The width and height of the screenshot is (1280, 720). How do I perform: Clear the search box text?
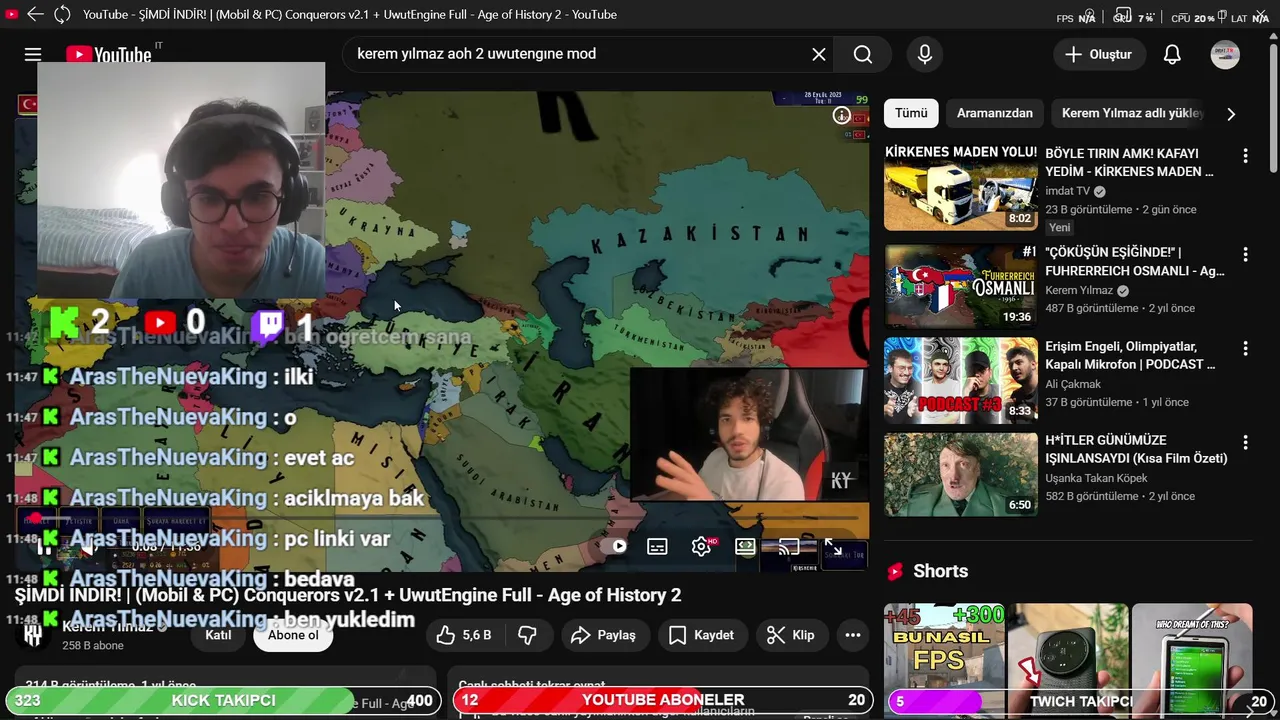click(x=819, y=54)
